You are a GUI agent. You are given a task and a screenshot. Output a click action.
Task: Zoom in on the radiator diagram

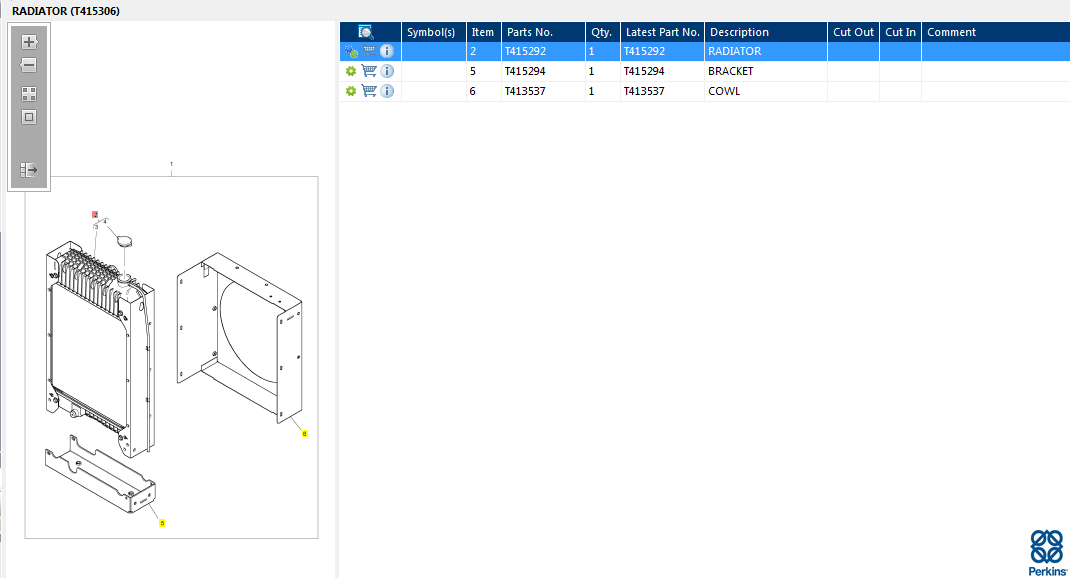pyautogui.click(x=29, y=42)
